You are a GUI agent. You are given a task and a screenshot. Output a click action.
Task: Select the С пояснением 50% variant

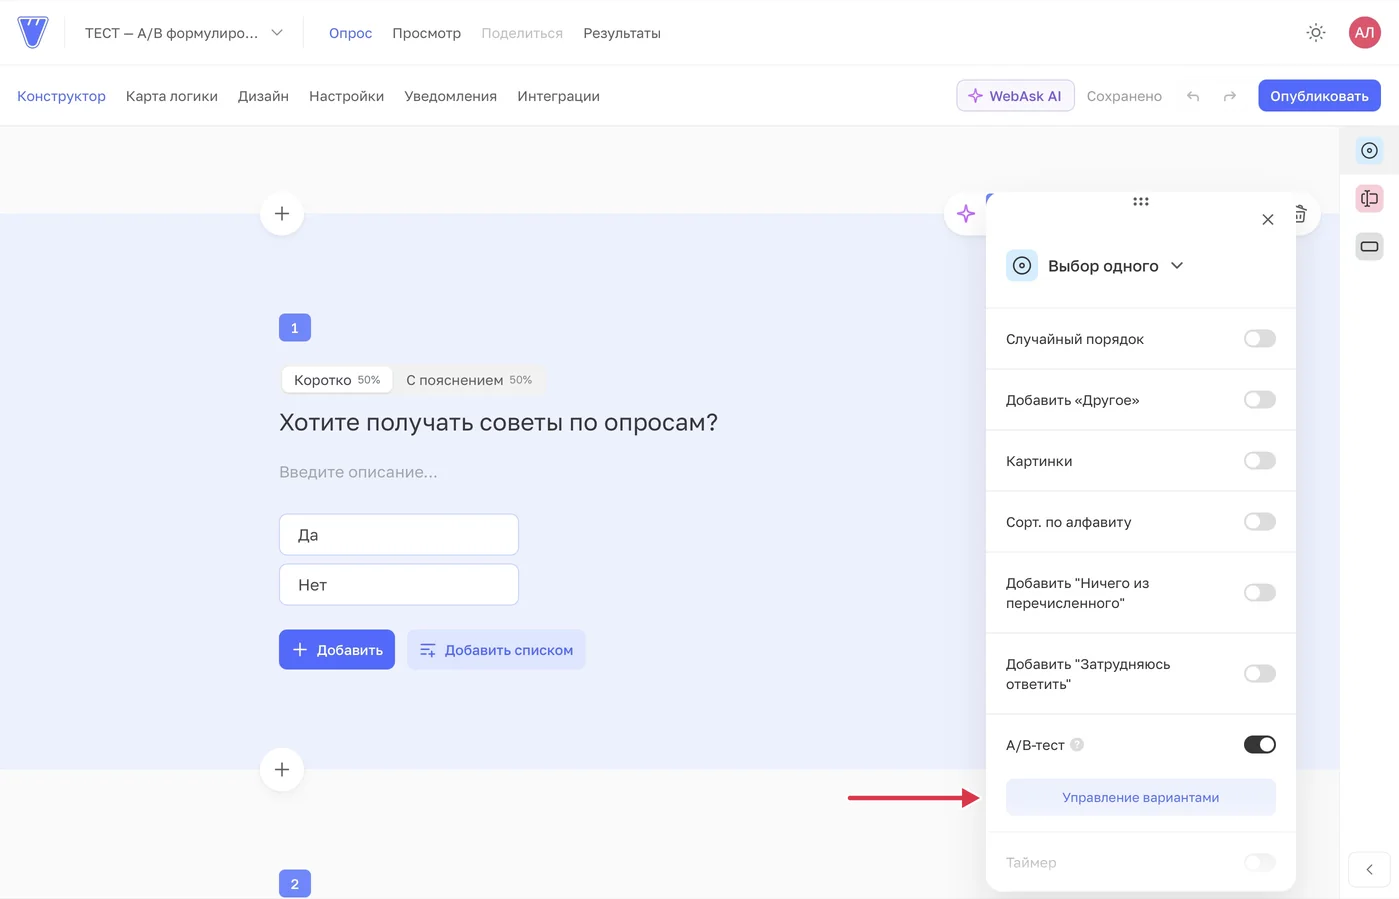tap(469, 380)
